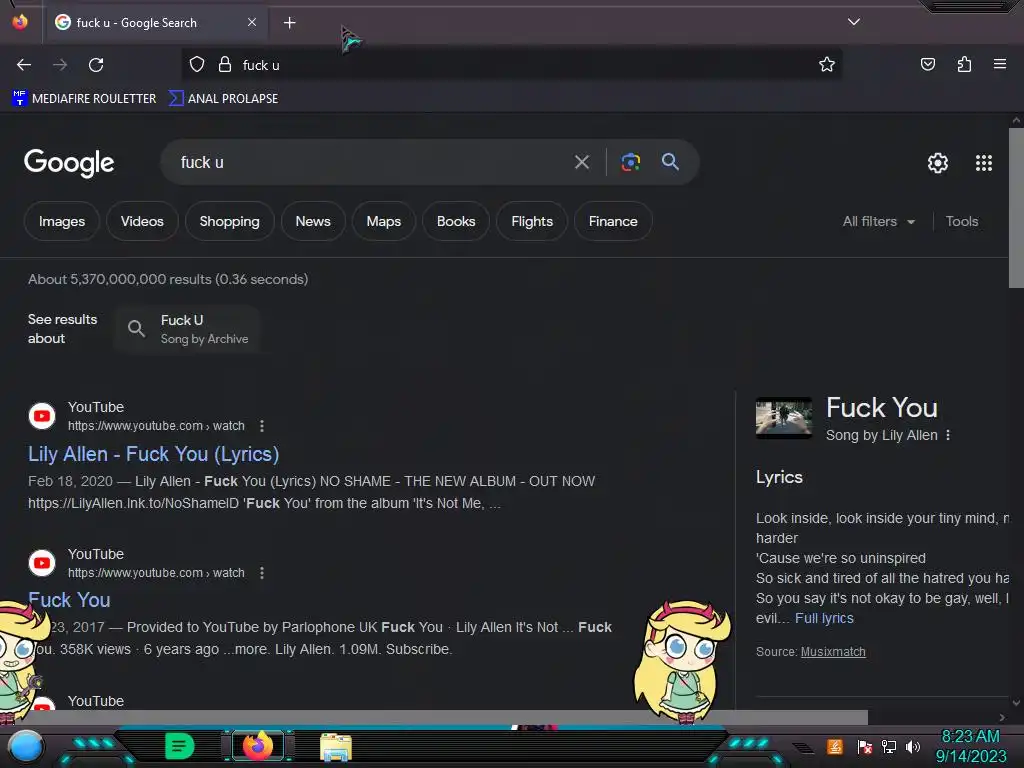This screenshot has height=768, width=1024.
Task: Click the Firefox taskbar button
Action: click(258, 746)
